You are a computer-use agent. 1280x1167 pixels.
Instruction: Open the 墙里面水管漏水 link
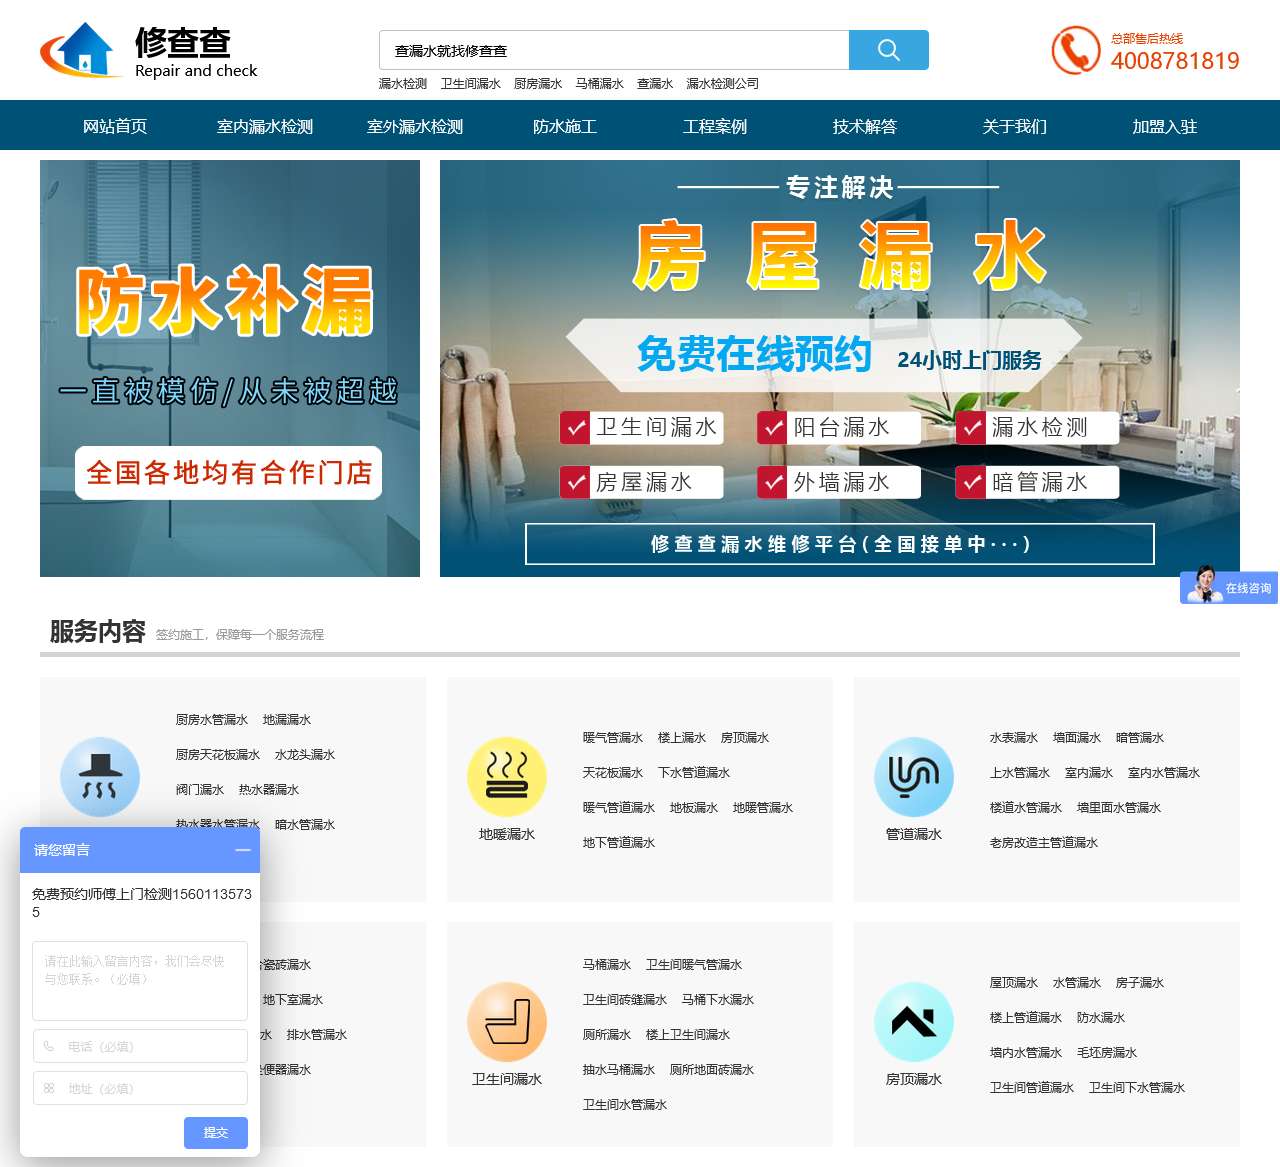click(x=1119, y=808)
